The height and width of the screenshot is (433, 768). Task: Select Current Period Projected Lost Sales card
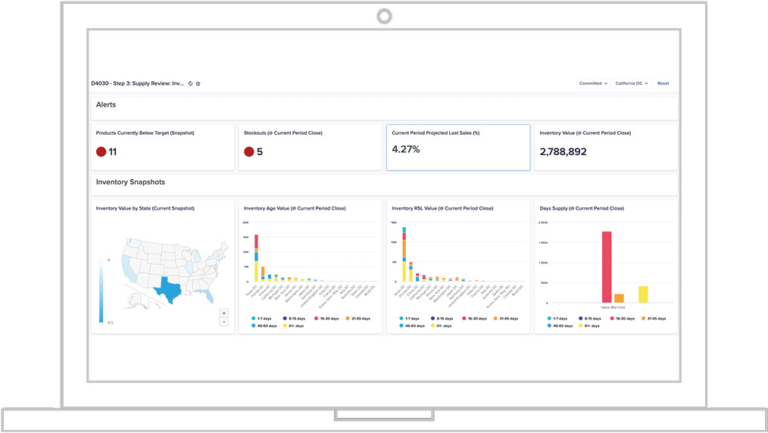coord(458,147)
